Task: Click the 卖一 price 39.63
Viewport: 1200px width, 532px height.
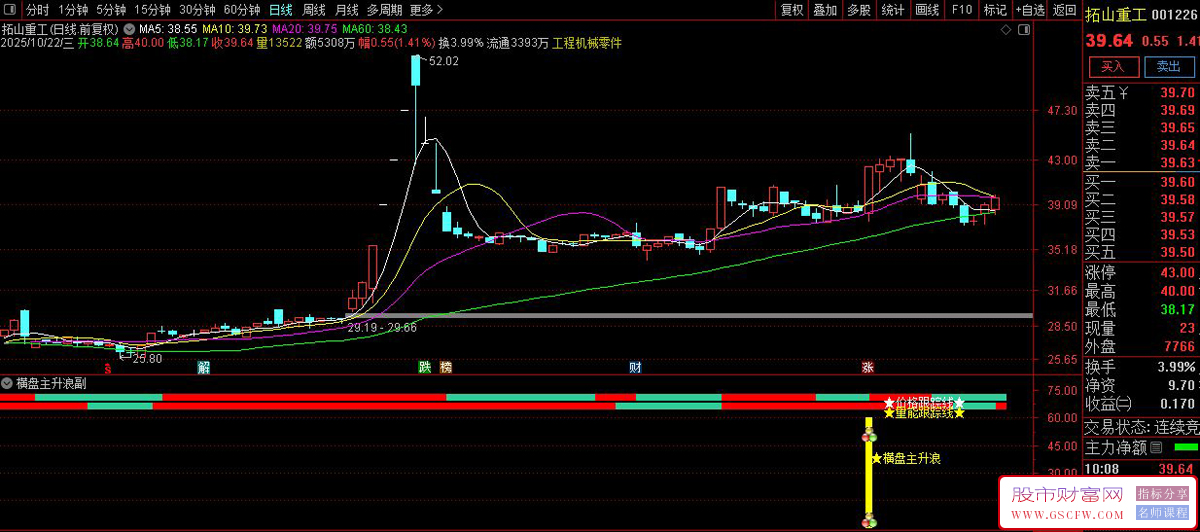Action: click(x=1177, y=163)
